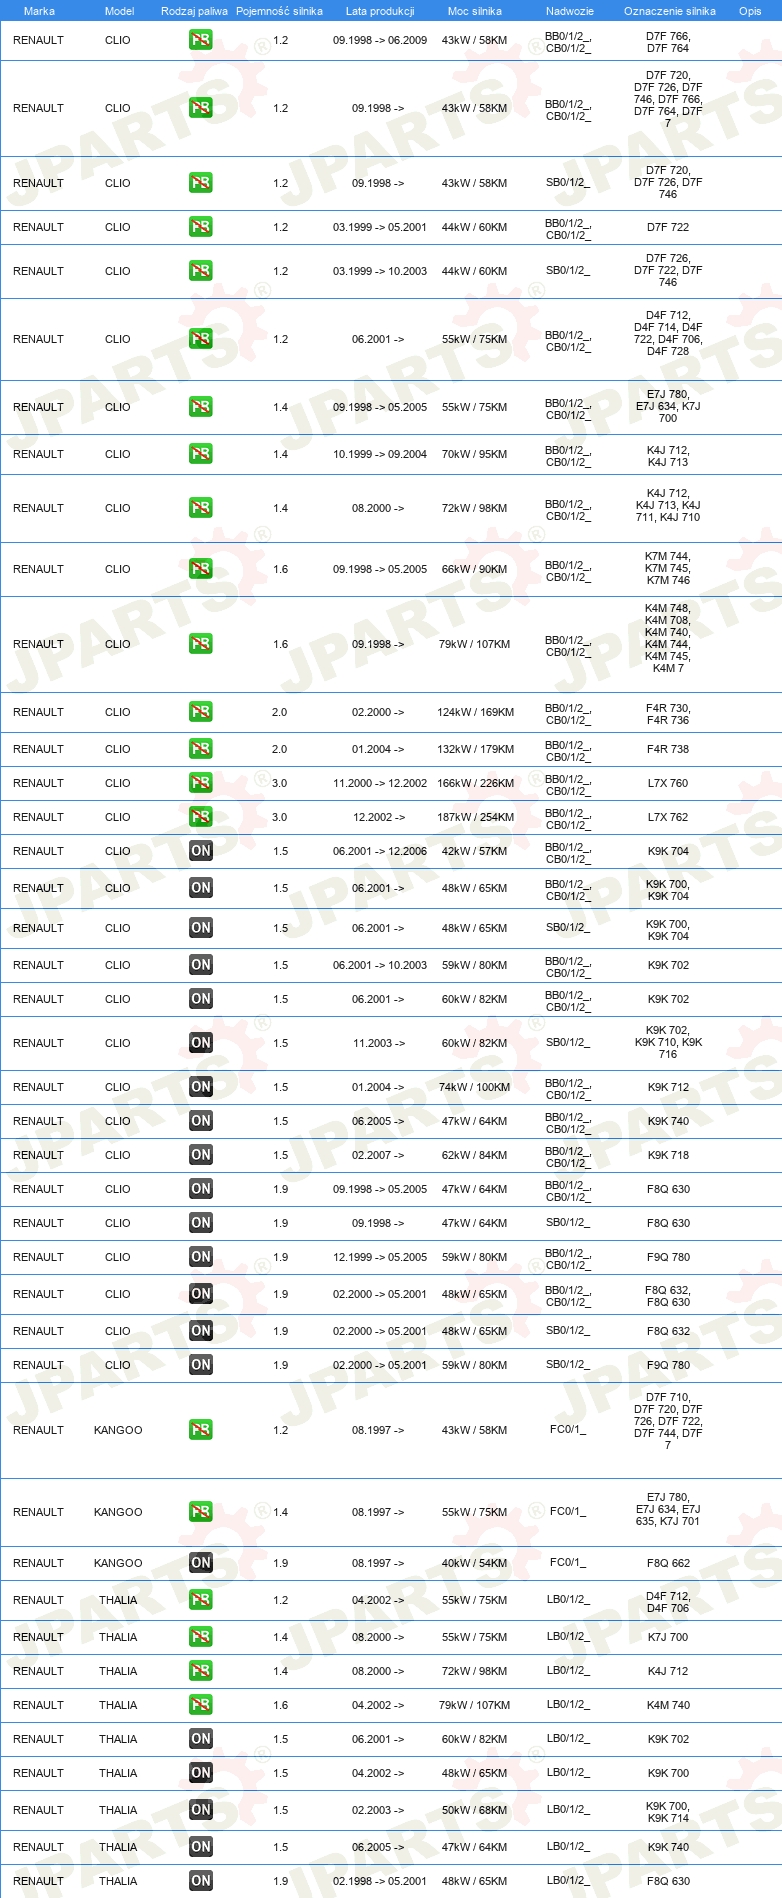Screen dimensions: 782x1898
Task: Click the Model column header
Action: pyautogui.click(x=119, y=11)
